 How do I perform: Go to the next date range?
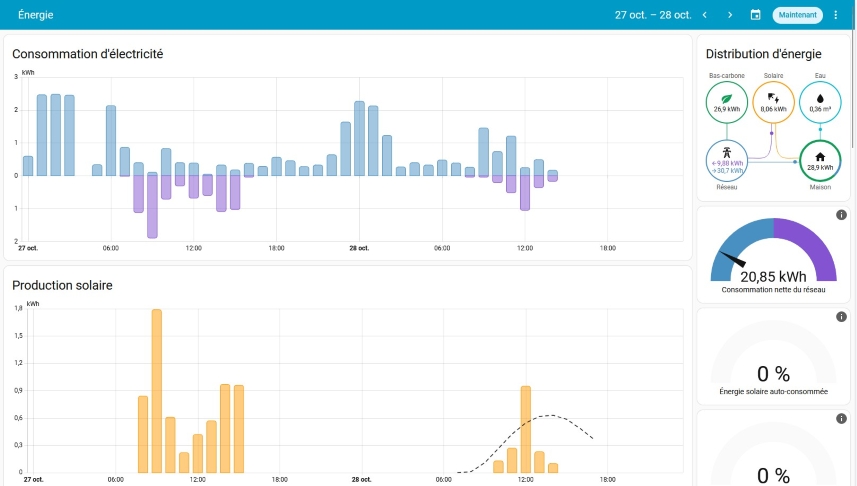coord(730,15)
